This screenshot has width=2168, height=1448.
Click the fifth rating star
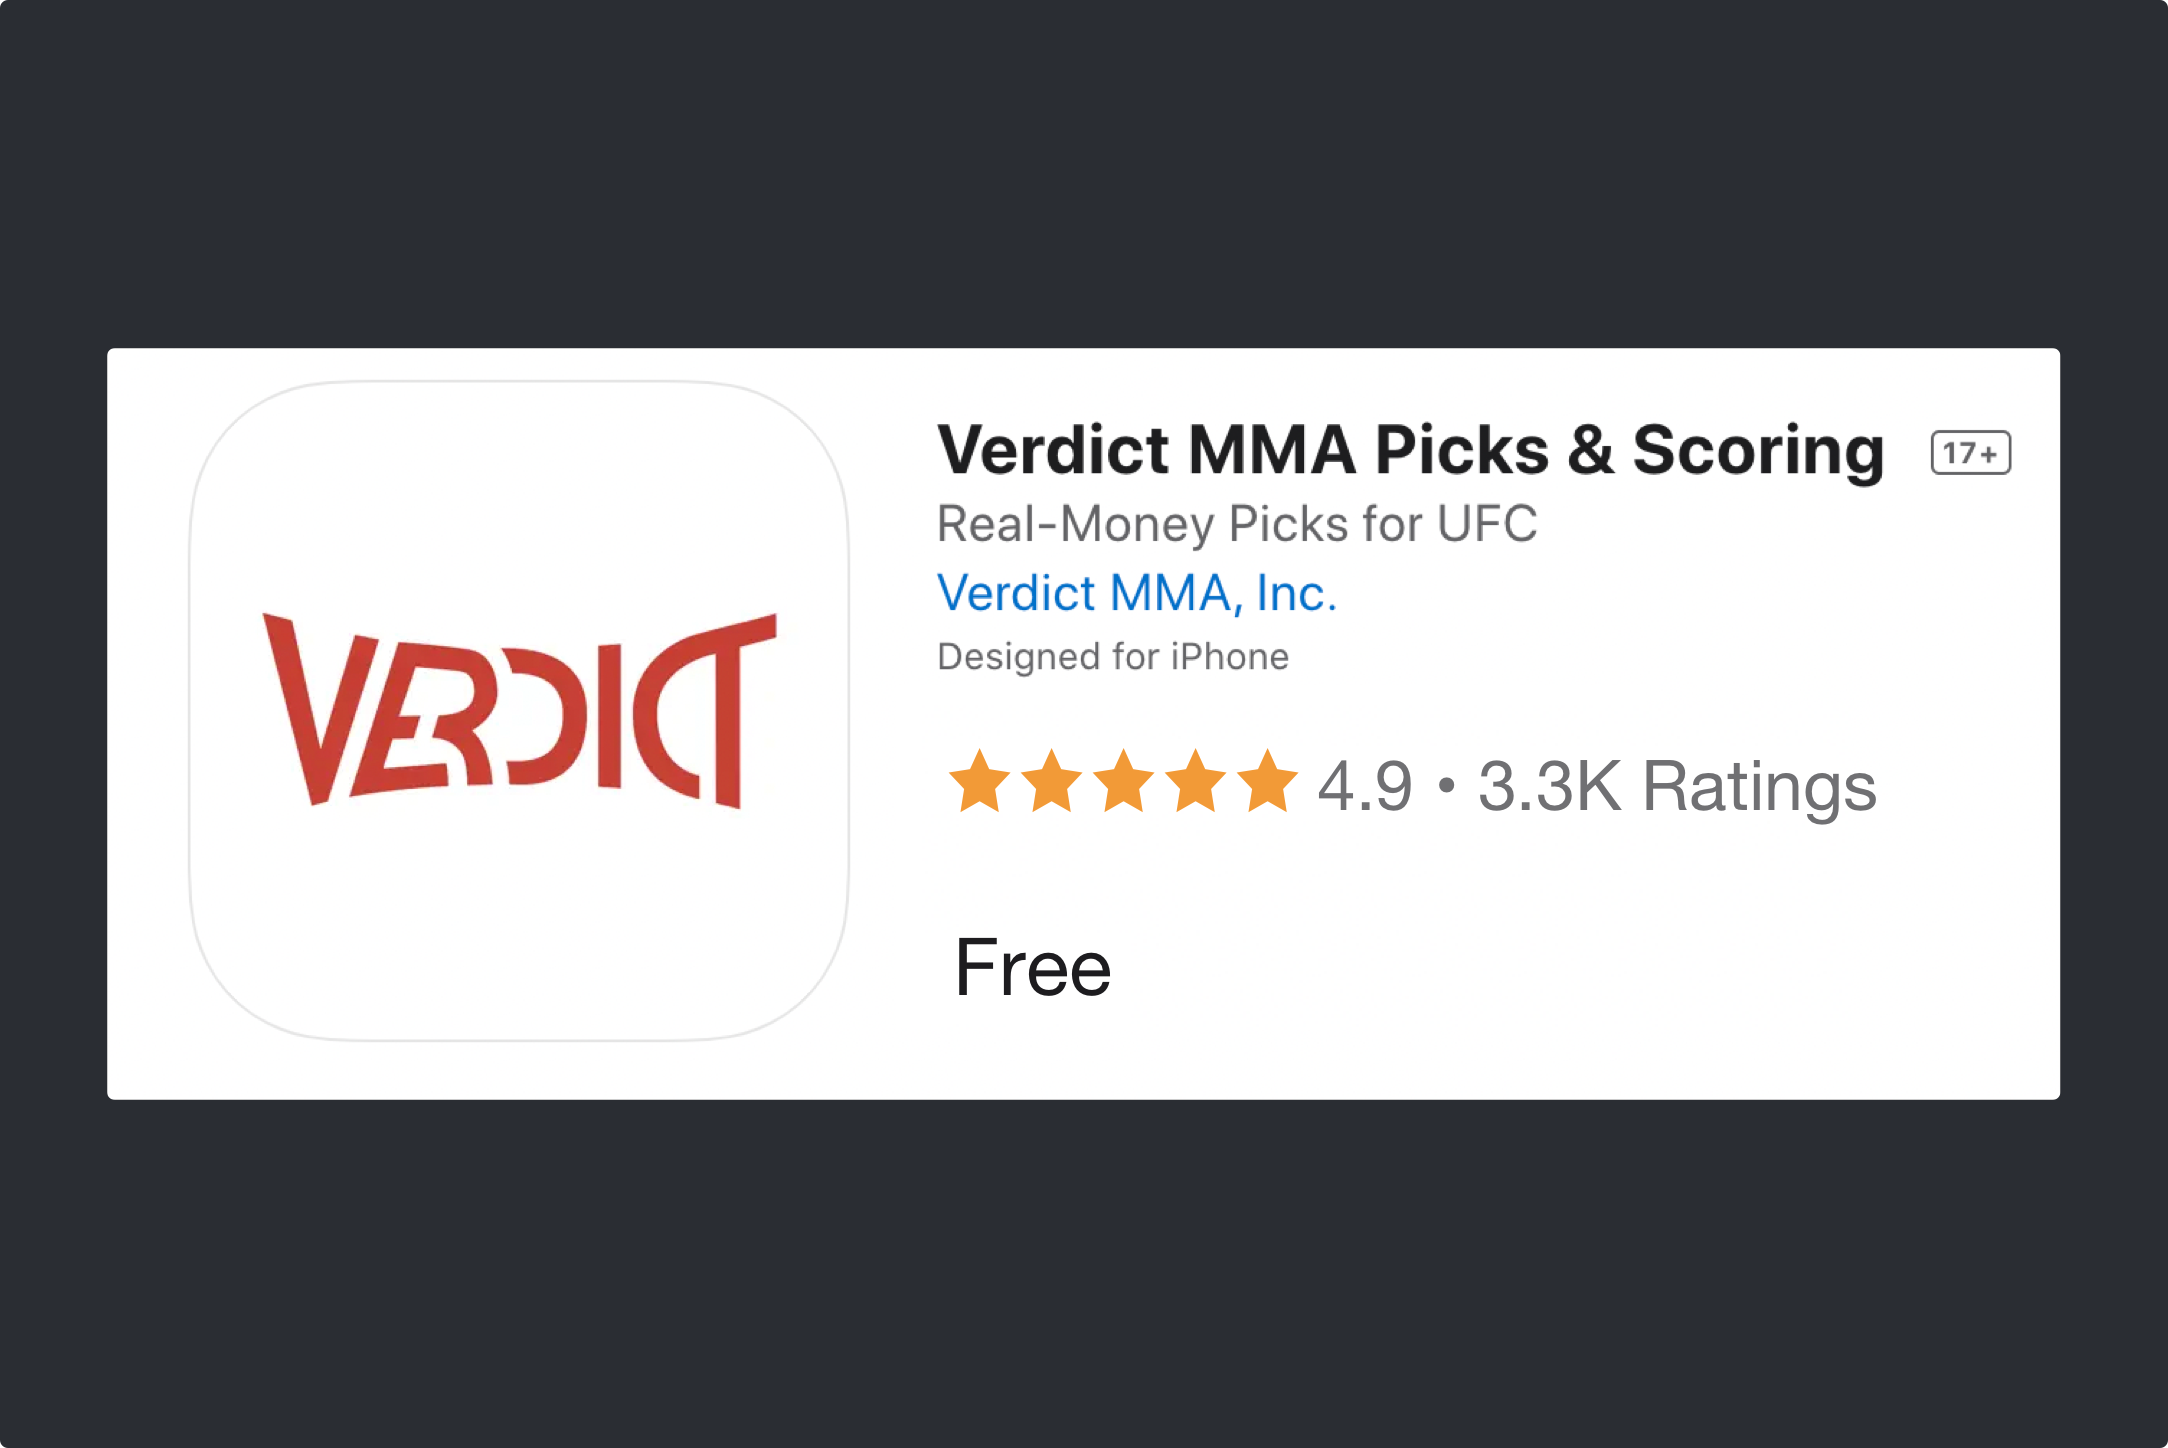pyautogui.click(x=1267, y=783)
